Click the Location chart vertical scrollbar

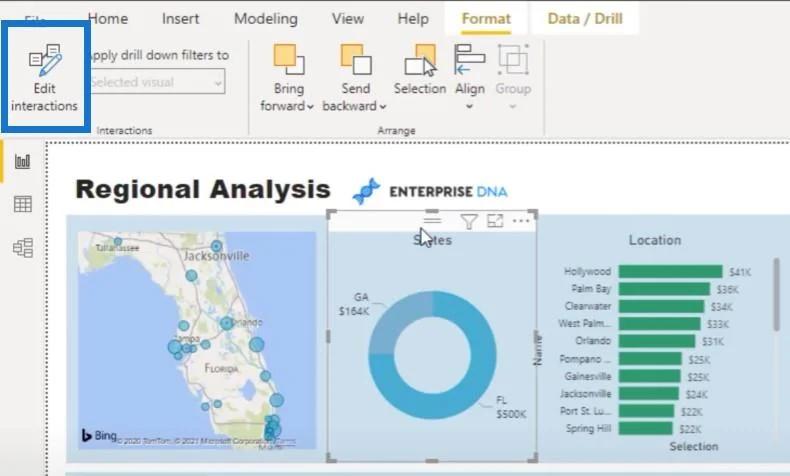point(776,295)
